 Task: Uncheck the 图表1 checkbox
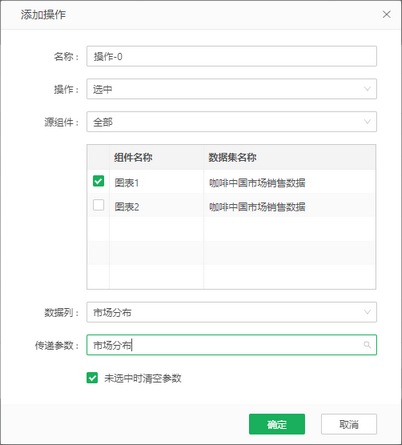pyautogui.click(x=98, y=181)
